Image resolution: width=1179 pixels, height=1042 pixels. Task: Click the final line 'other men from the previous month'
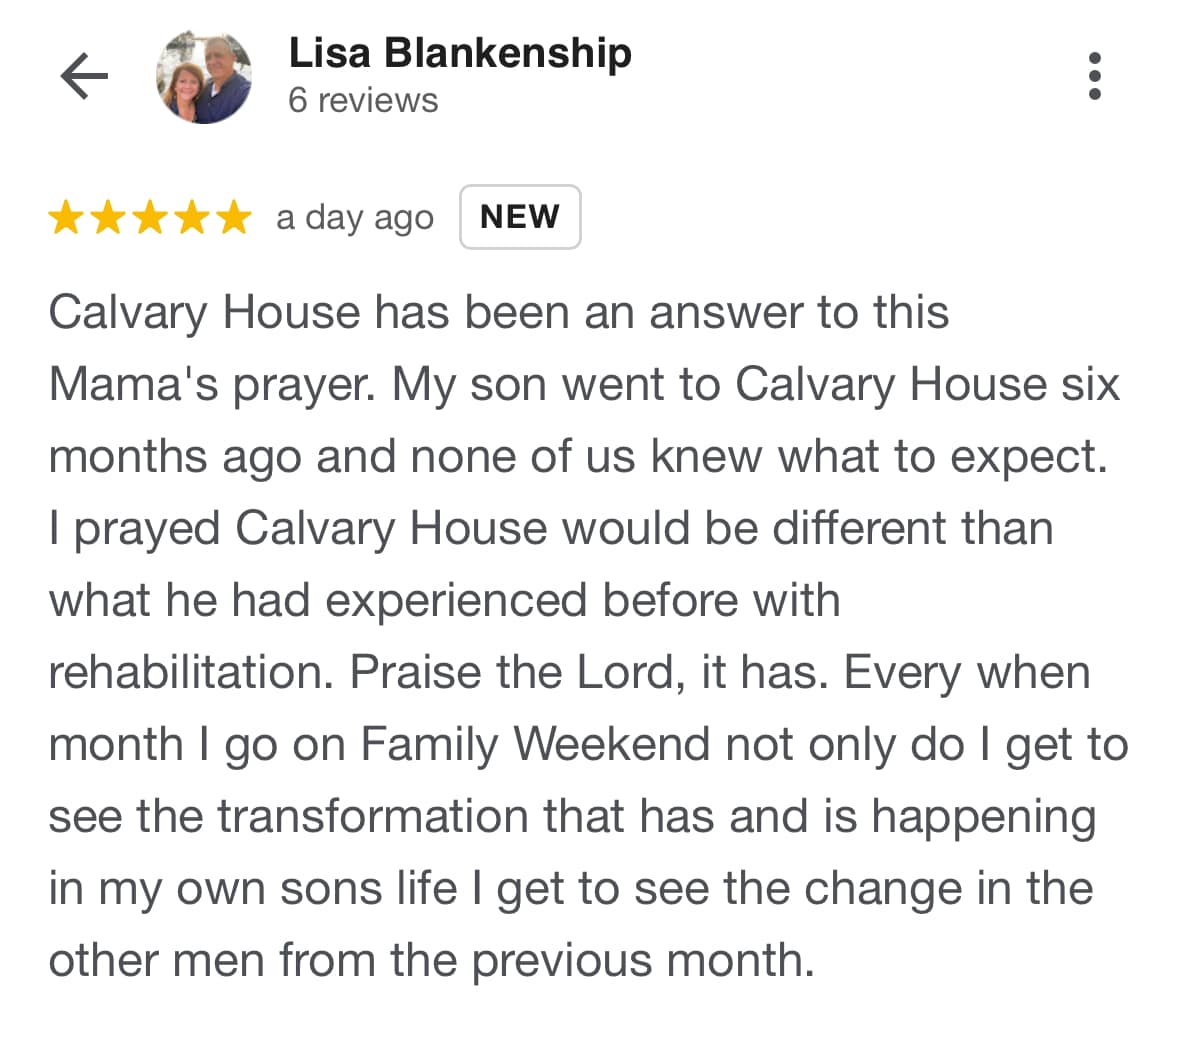pyautogui.click(x=432, y=961)
